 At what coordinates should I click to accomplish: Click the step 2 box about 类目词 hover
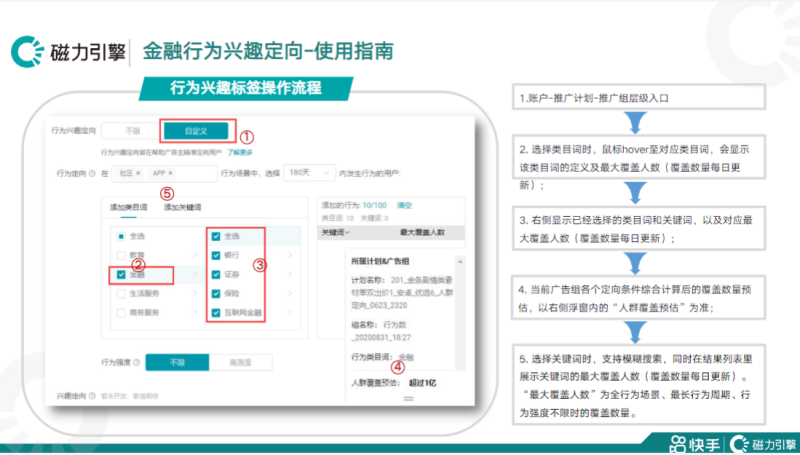pyautogui.click(x=639, y=157)
